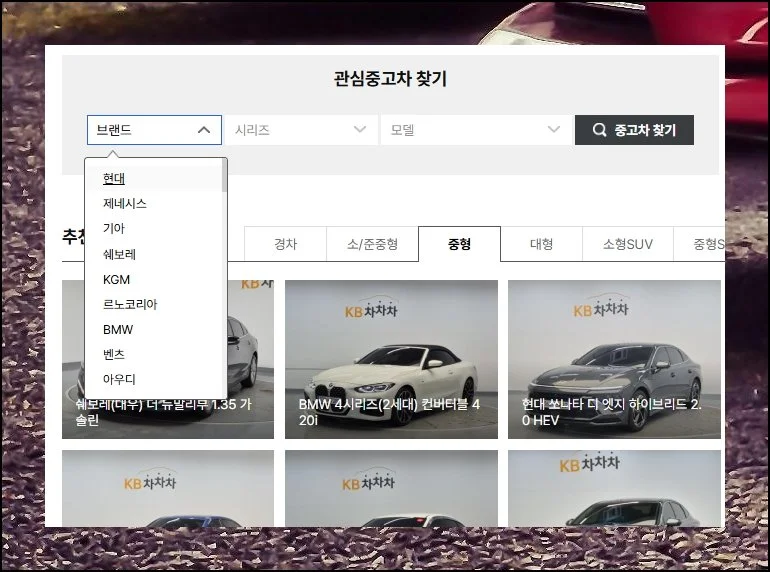
Task: Switch to the 경차 tab
Action: [x=285, y=244]
